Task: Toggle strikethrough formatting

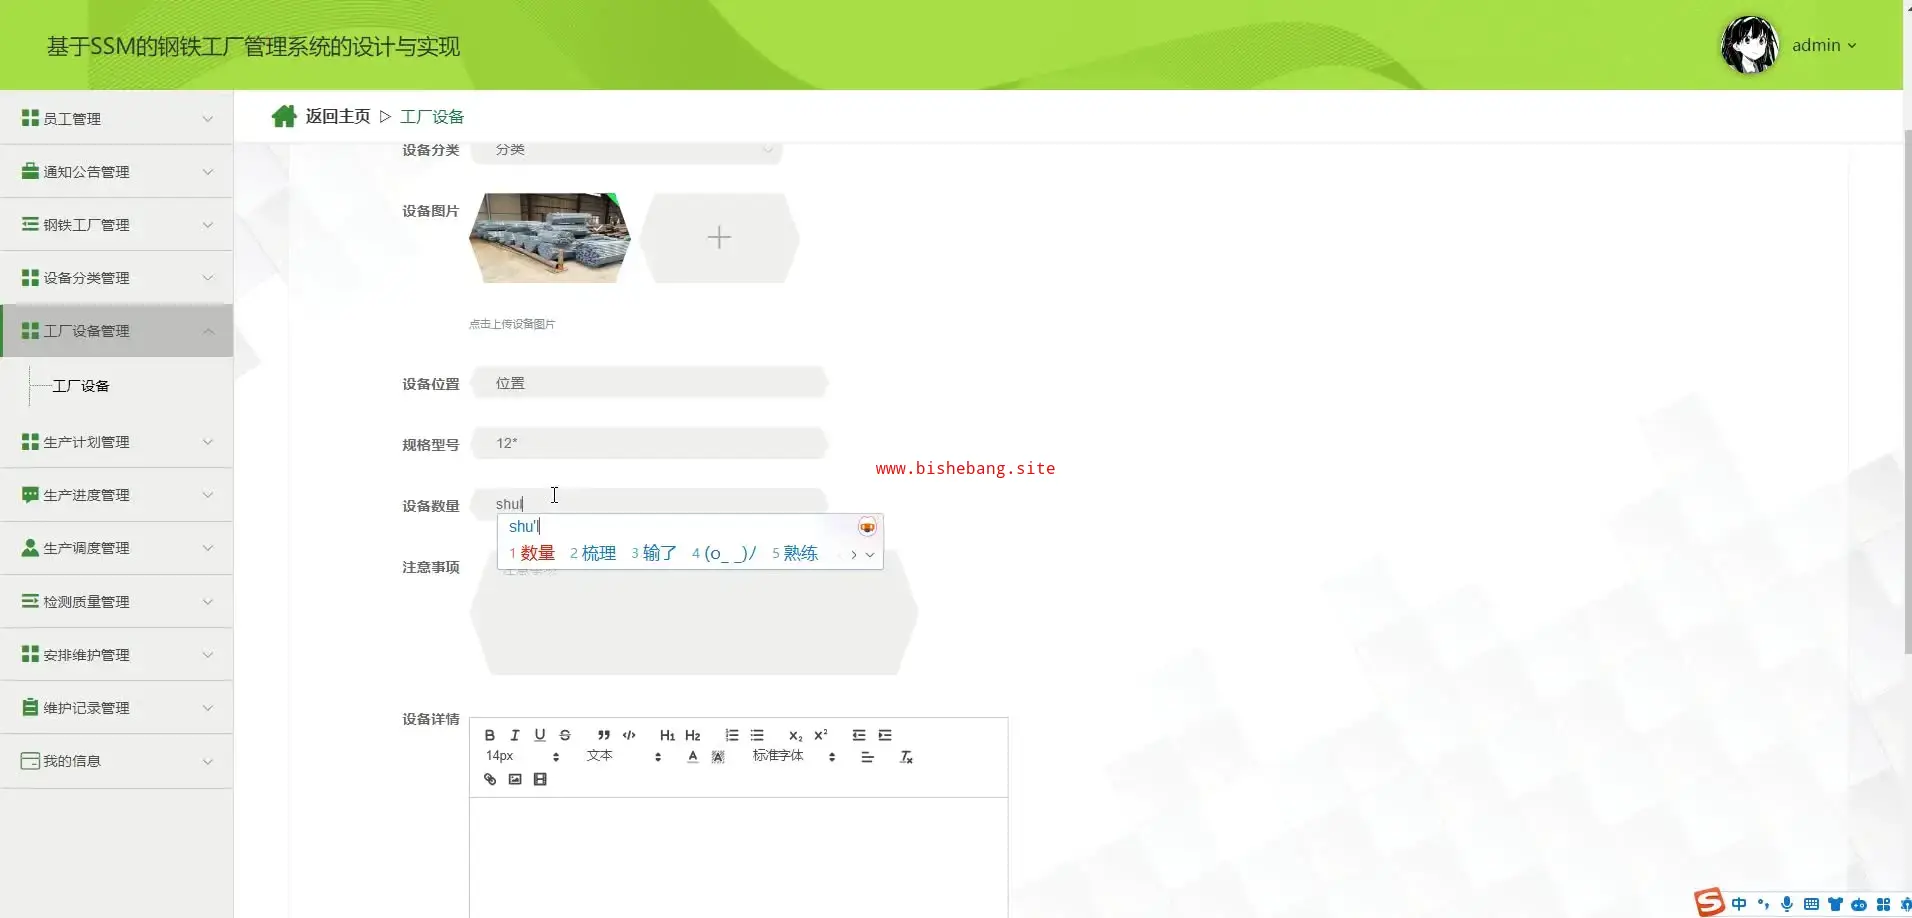Action: (565, 735)
